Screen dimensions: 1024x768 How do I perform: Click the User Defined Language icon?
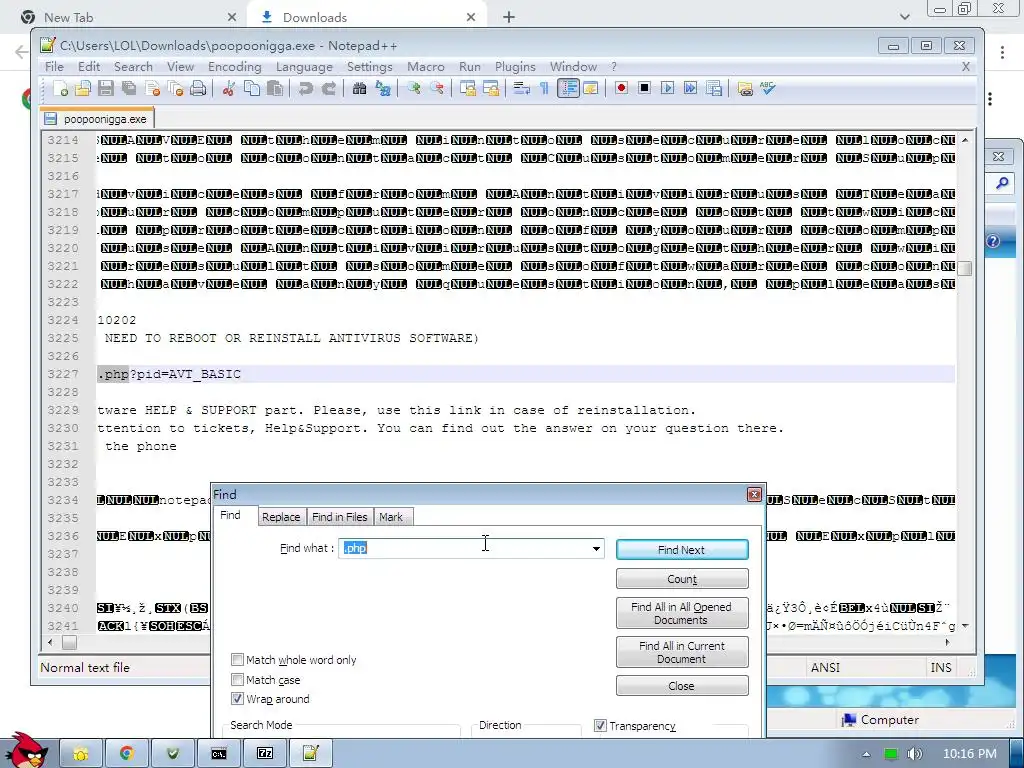[x=590, y=88]
